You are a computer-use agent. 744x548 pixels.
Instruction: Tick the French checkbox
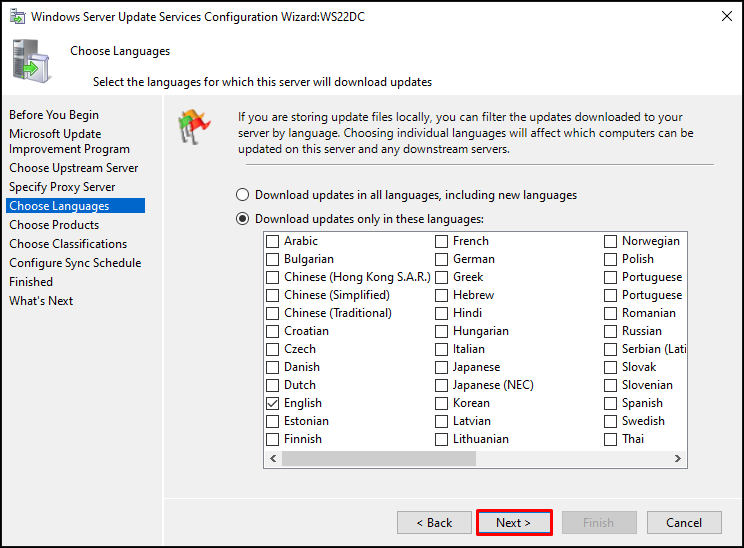(x=441, y=241)
